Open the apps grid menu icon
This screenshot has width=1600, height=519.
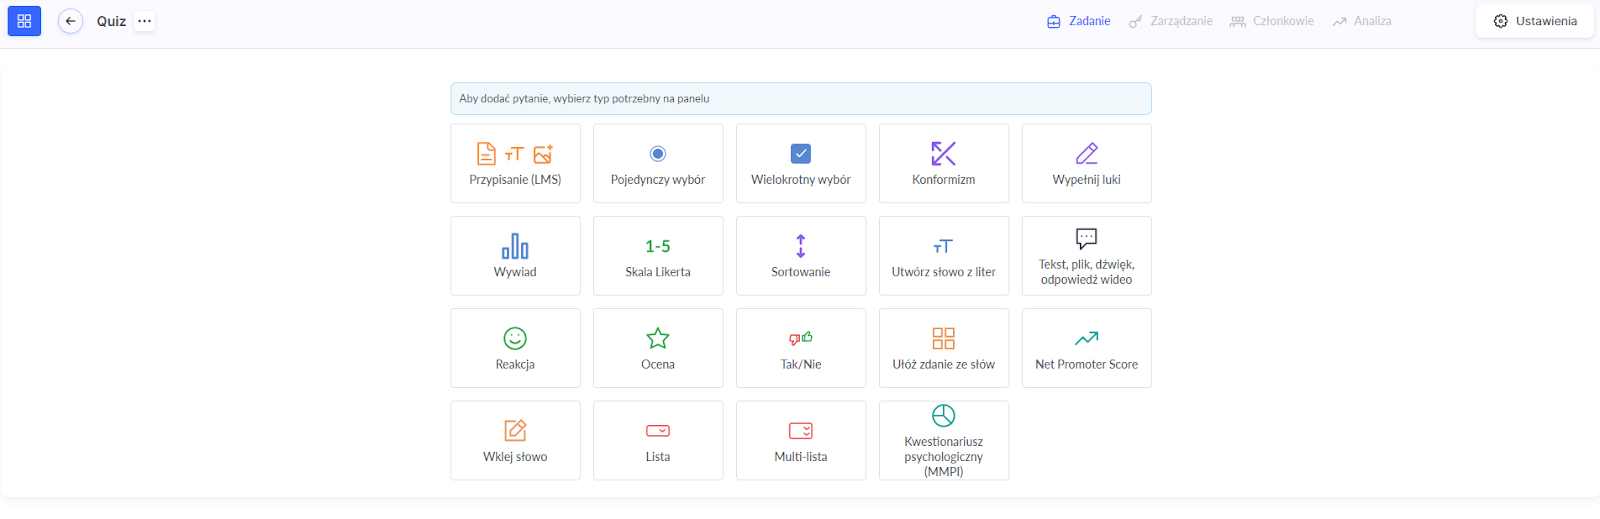click(x=24, y=21)
